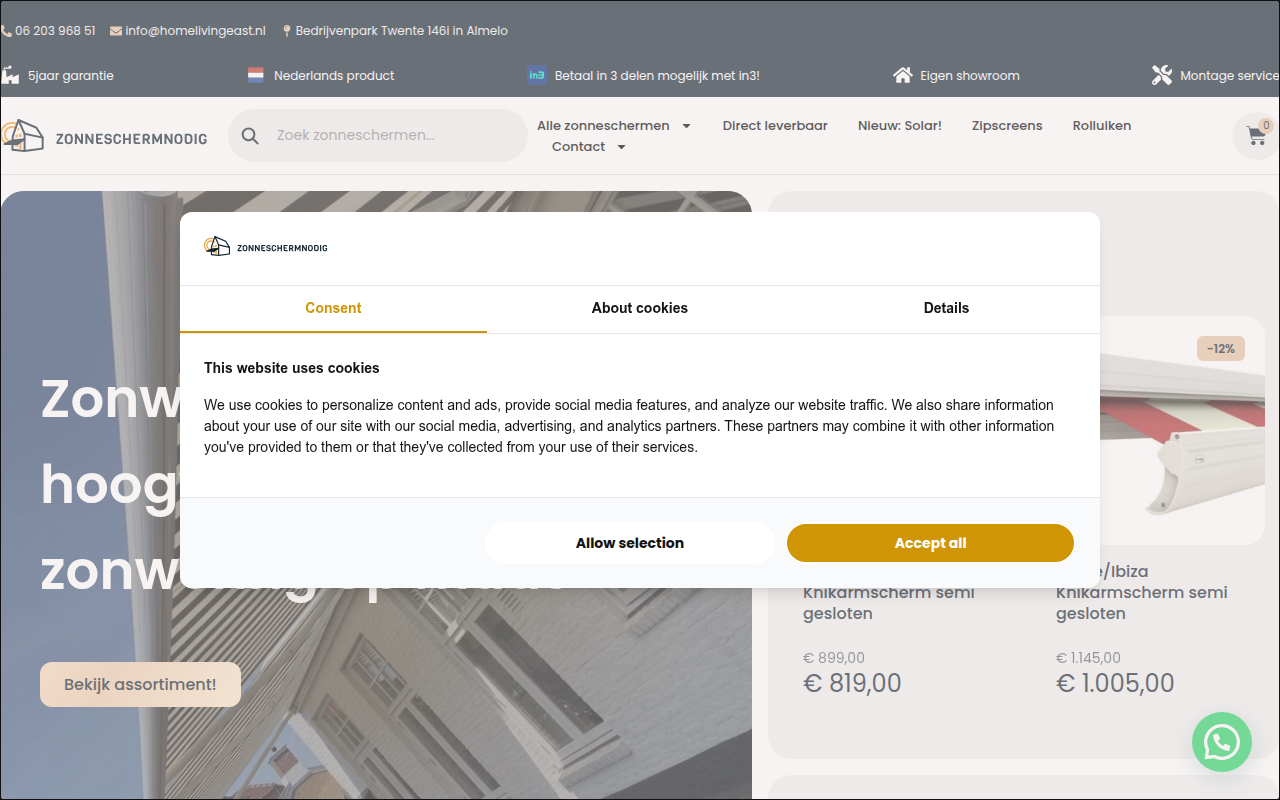Click the 06 203 968 51 phone number
The image size is (1280, 800).
(x=55, y=31)
